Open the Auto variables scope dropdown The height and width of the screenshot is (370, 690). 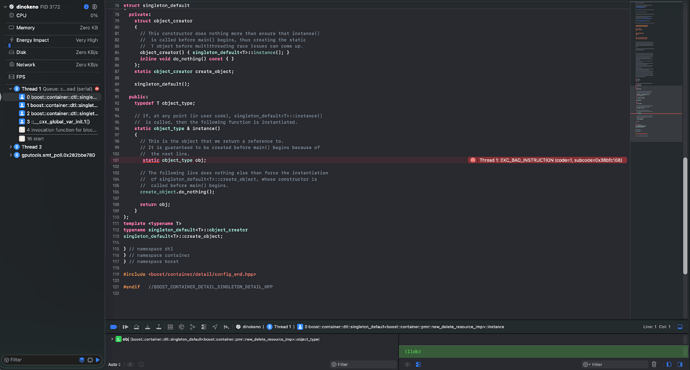point(114,364)
